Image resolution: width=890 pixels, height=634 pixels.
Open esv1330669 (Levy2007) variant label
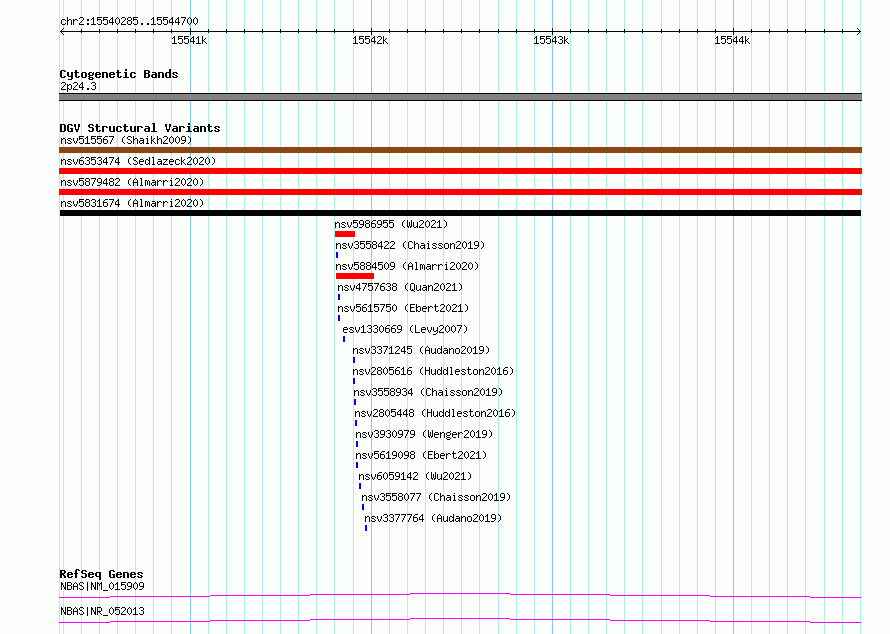405,329
